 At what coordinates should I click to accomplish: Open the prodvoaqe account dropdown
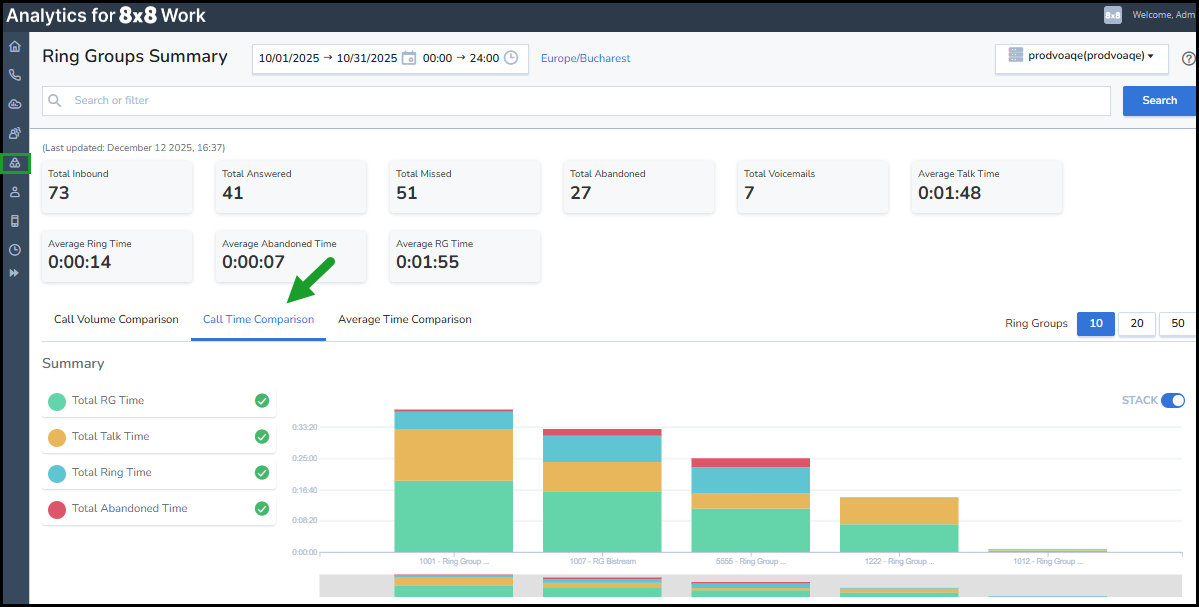[1082, 57]
